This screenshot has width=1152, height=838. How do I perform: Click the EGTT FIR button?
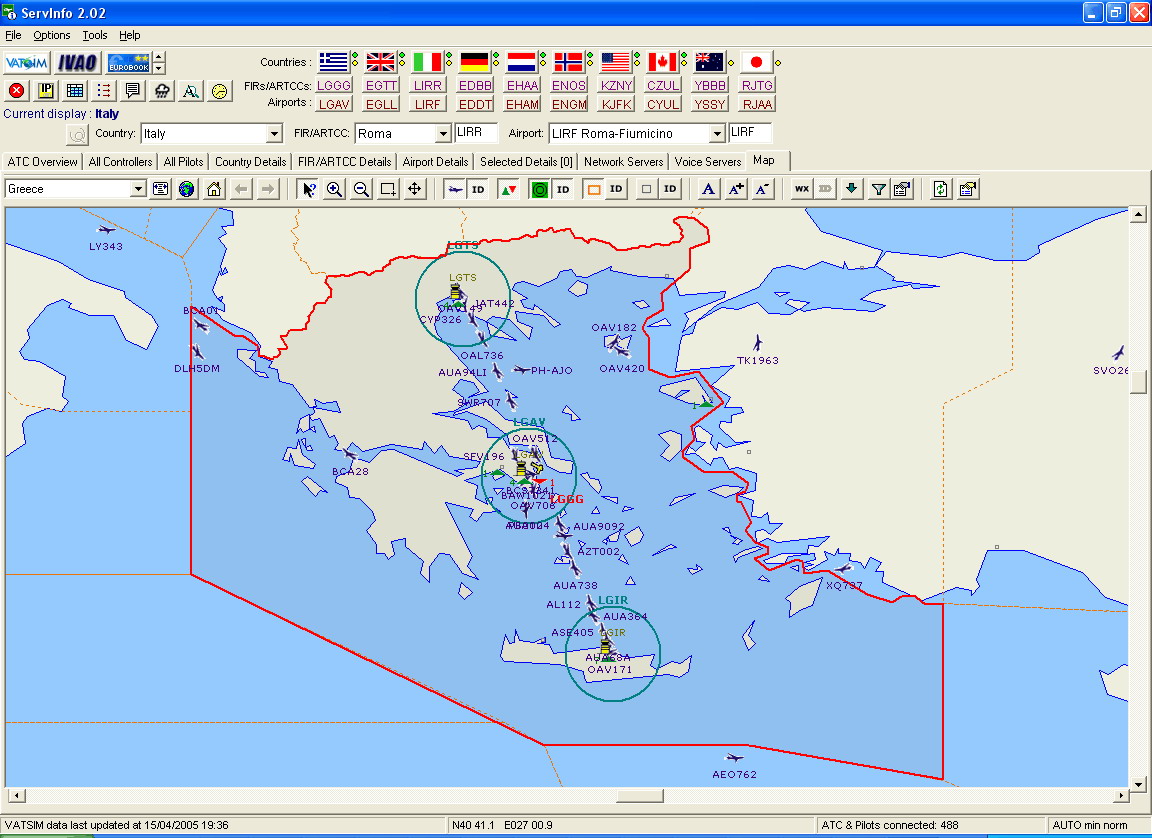381,86
